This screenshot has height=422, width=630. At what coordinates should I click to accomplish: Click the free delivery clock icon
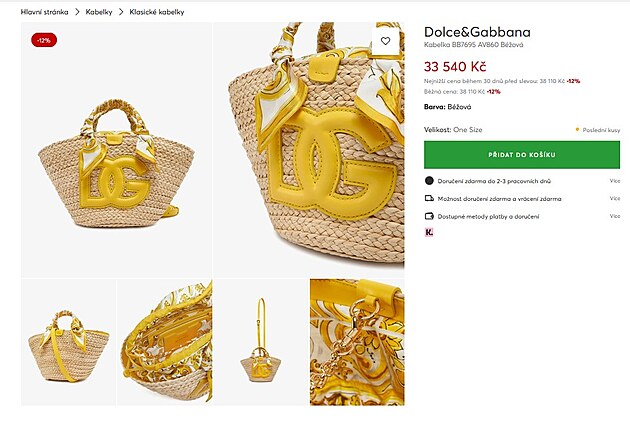tap(429, 181)
